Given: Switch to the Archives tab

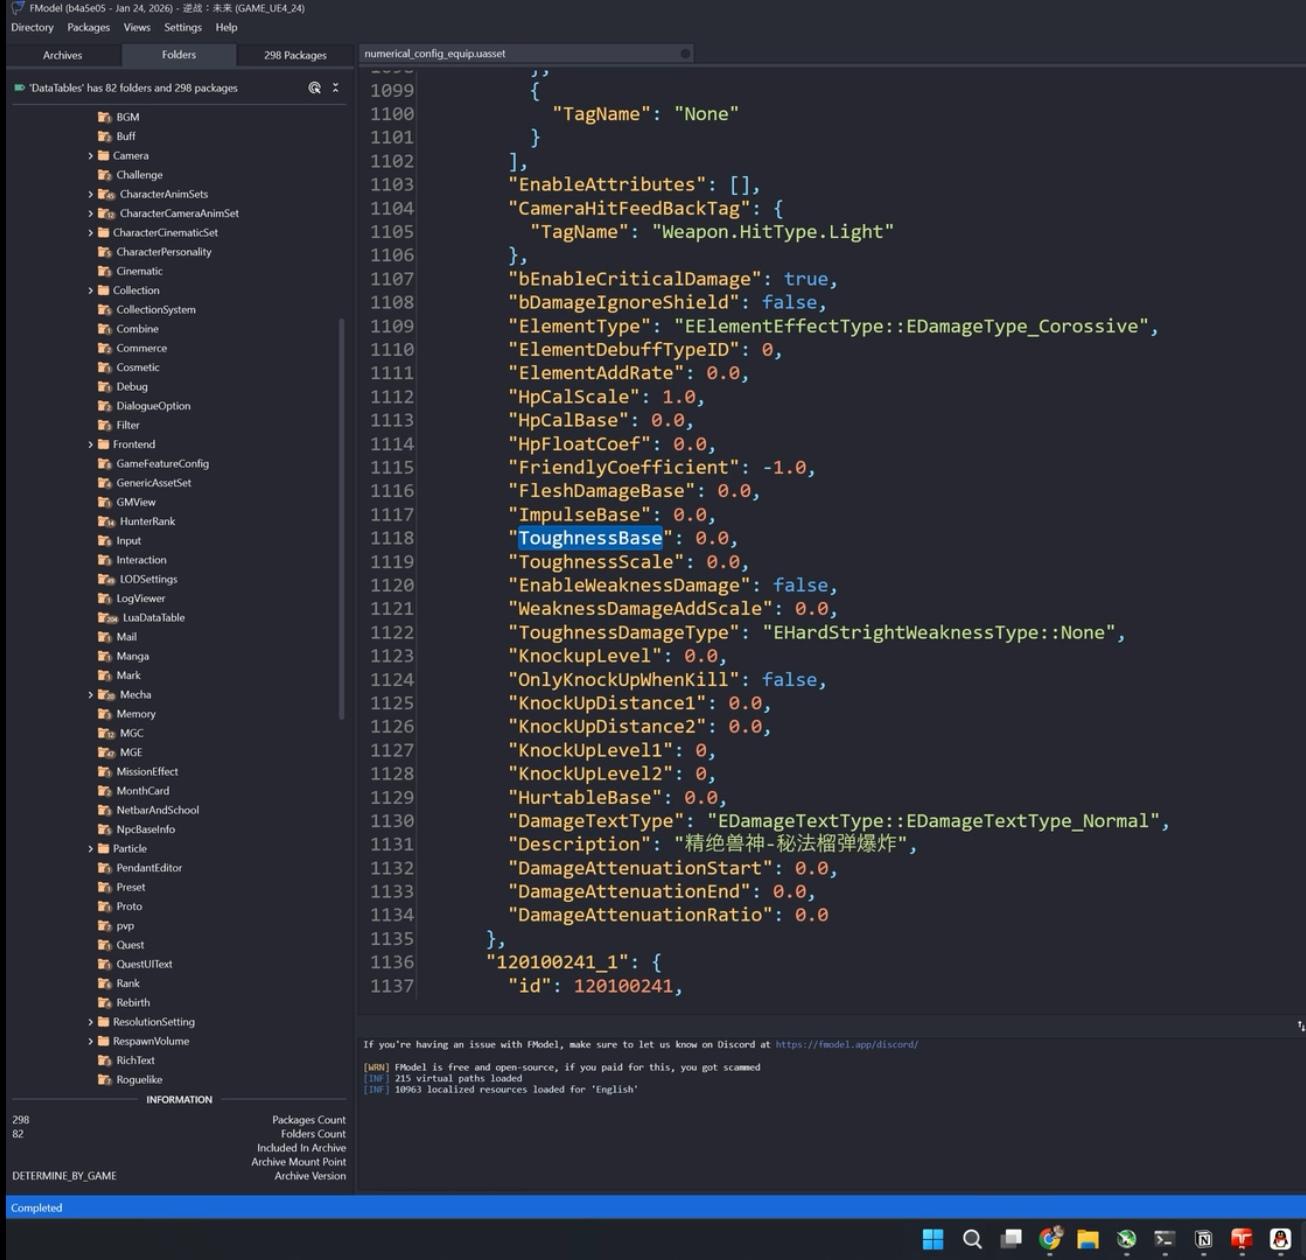Looking at the screenshot, I should [x=62, y=55].
